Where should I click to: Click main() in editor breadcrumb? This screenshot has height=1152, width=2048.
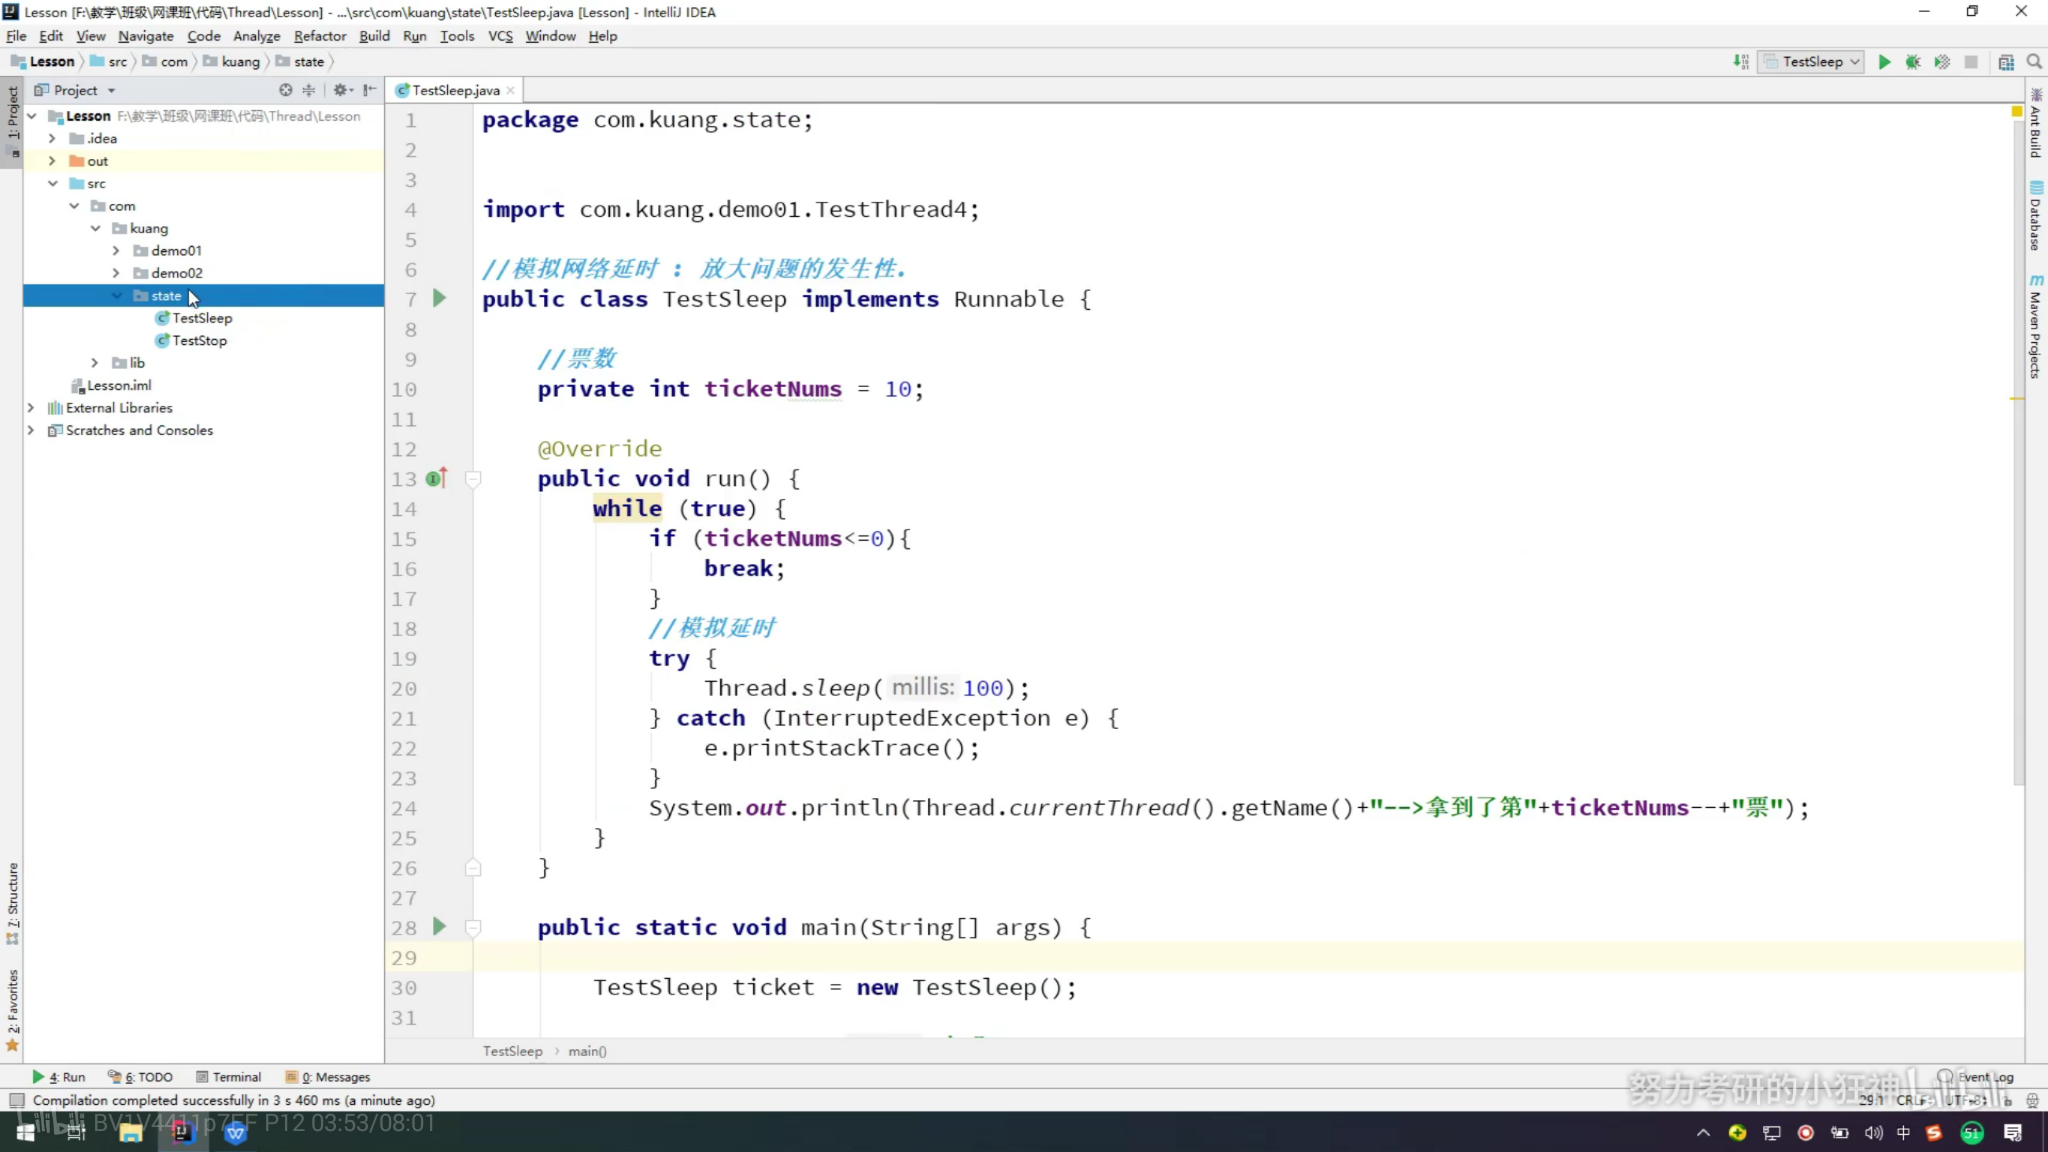pos(587,1051)
